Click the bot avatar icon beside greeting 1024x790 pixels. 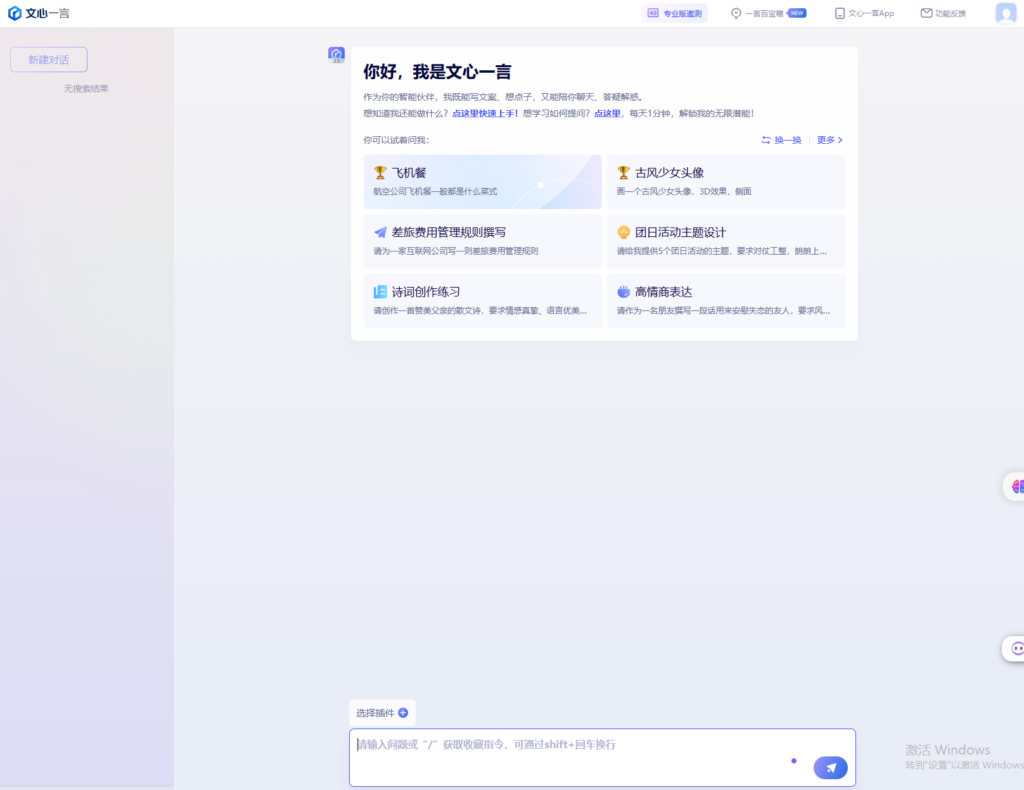click(336, 55)
